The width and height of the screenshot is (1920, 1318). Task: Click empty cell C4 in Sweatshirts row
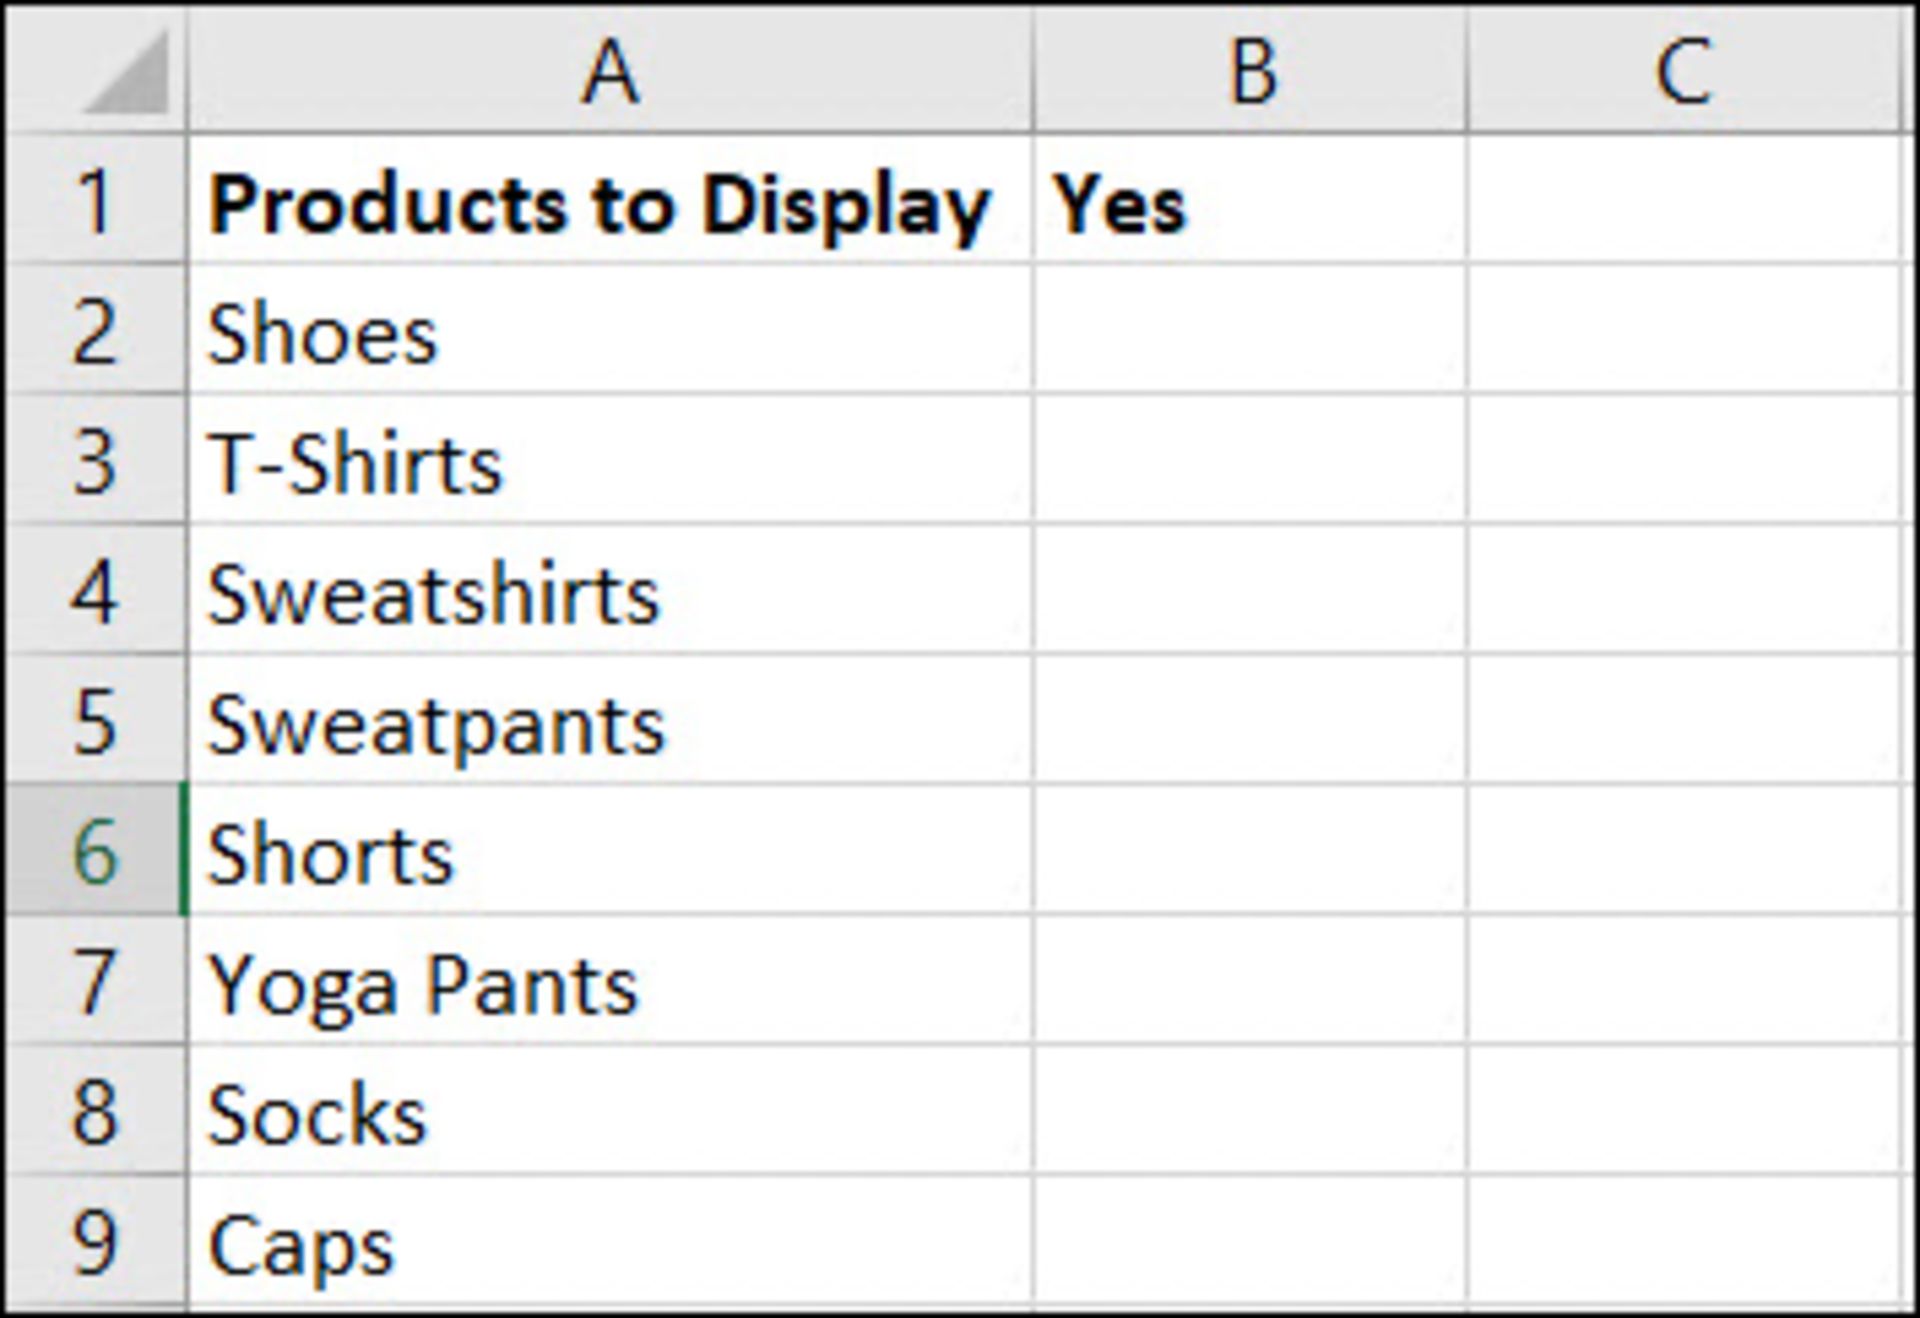pyautogui.click(x=1685, y=589)
